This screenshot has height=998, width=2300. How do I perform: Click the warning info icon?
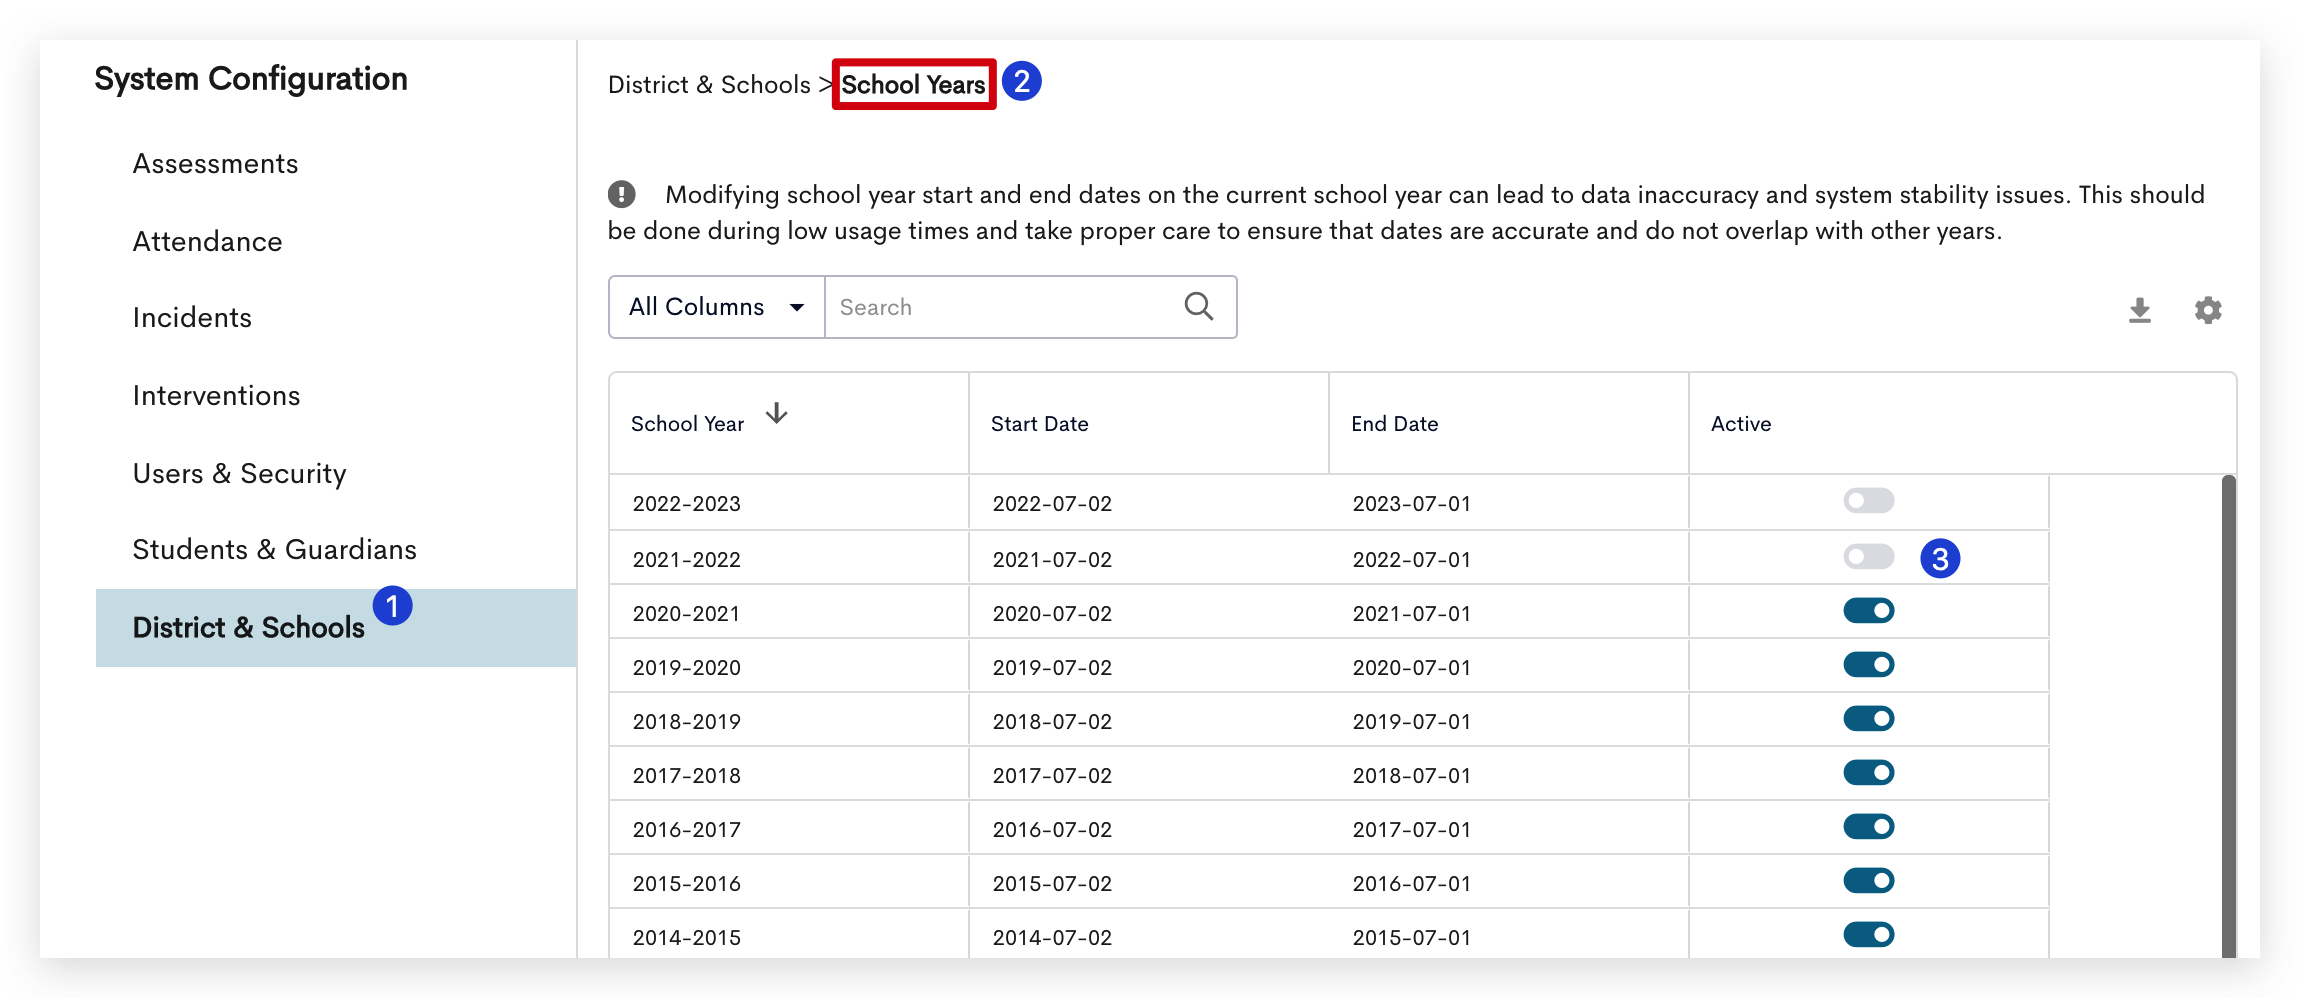tap(622, 194)
